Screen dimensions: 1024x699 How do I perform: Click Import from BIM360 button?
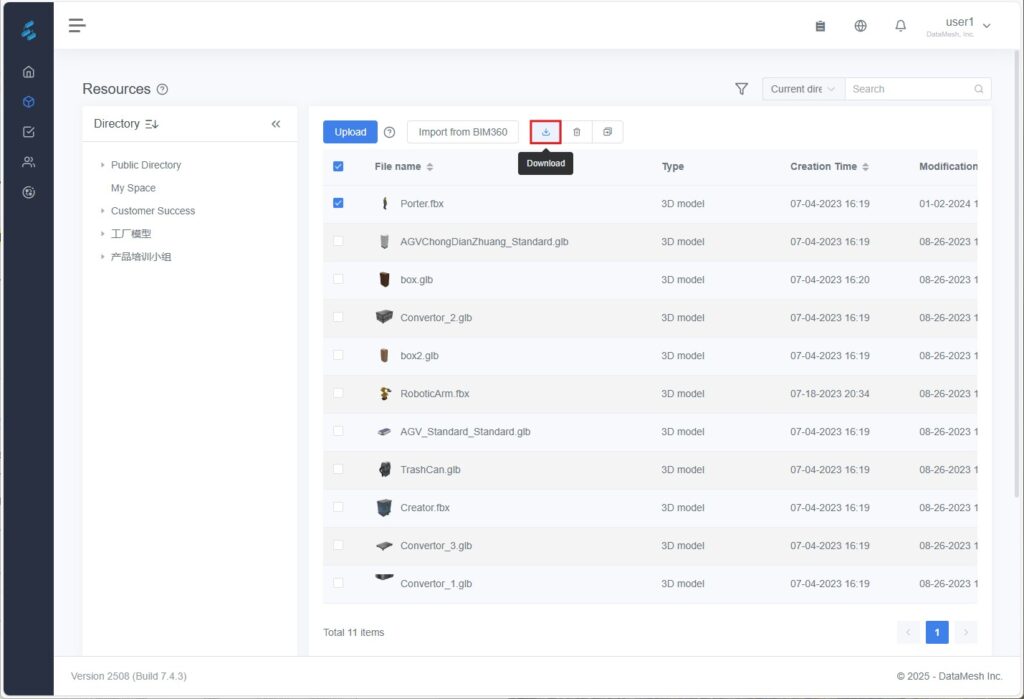462,132
